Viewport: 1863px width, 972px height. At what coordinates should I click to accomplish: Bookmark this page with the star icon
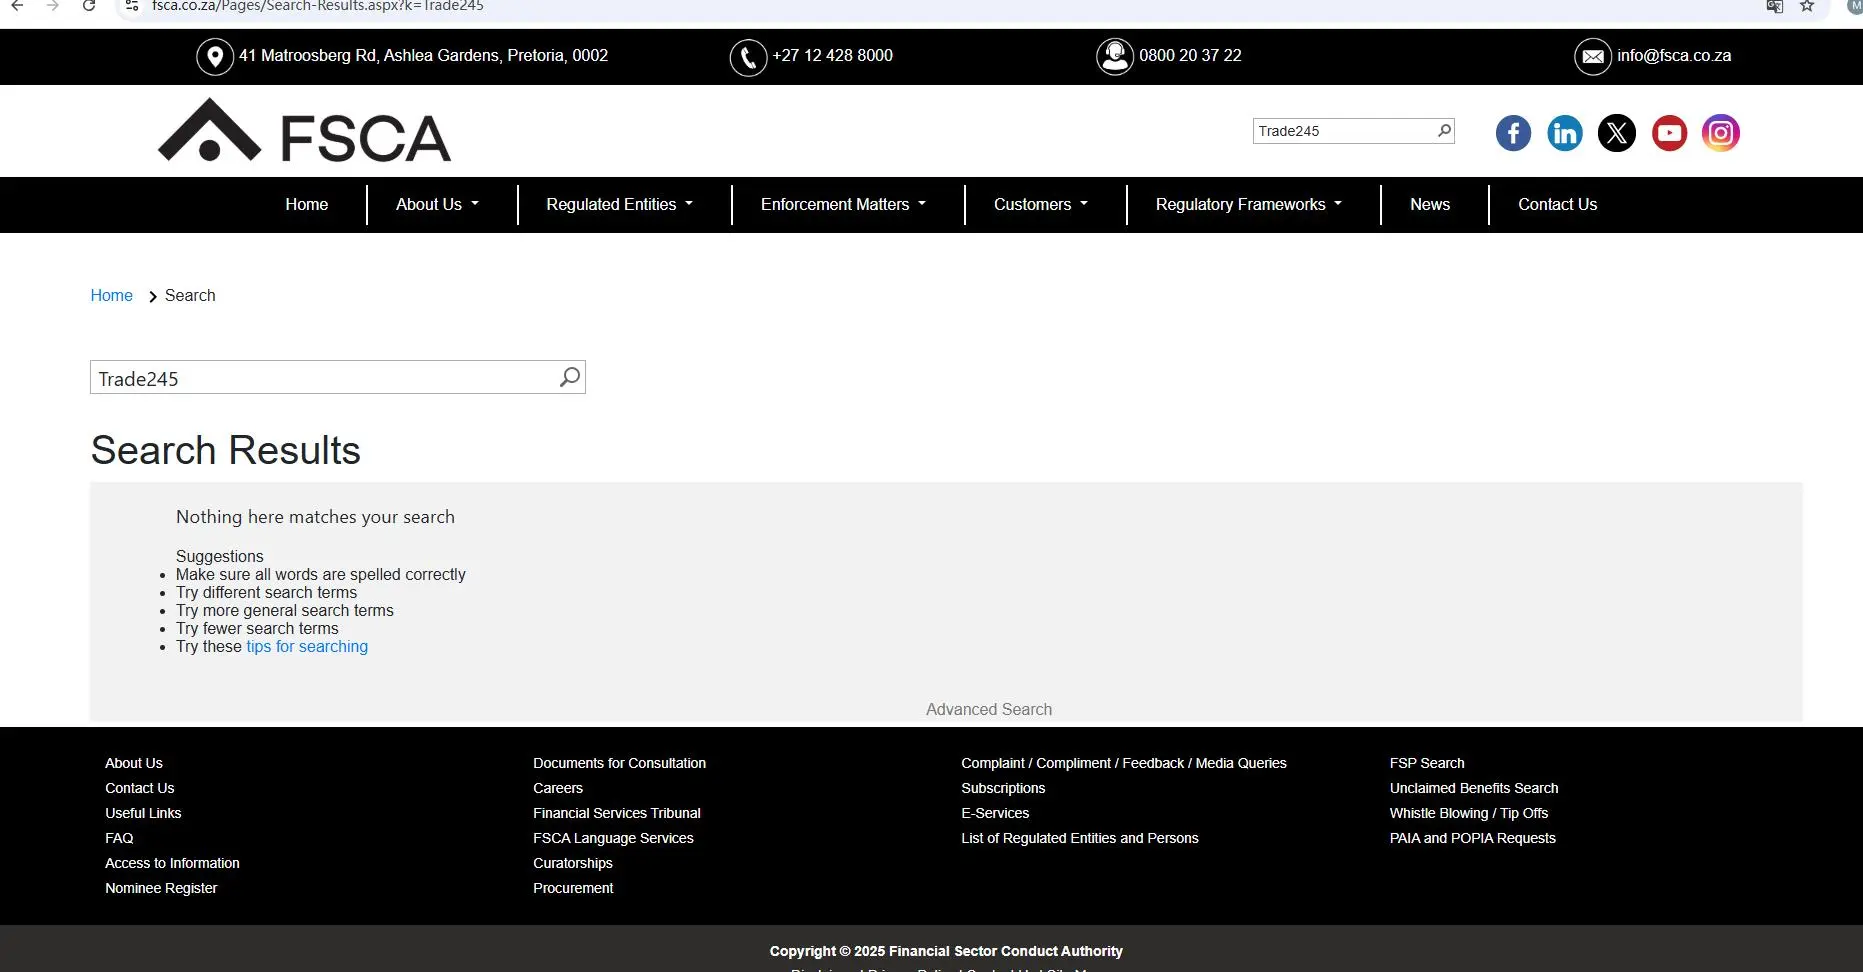click(x=1807, y=6)
